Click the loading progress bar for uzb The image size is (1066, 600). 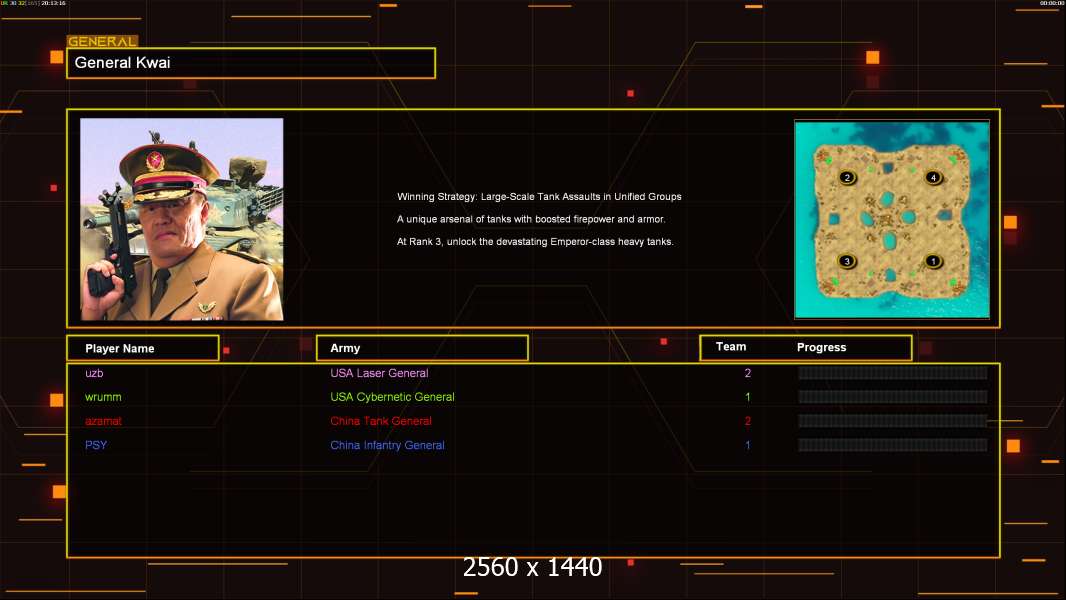(892, 373)
